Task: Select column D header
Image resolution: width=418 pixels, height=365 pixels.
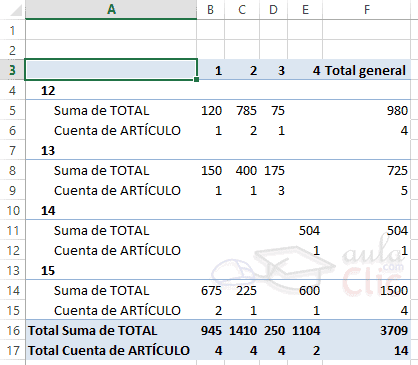Action: pyautogui.click(x=273, y=9)
